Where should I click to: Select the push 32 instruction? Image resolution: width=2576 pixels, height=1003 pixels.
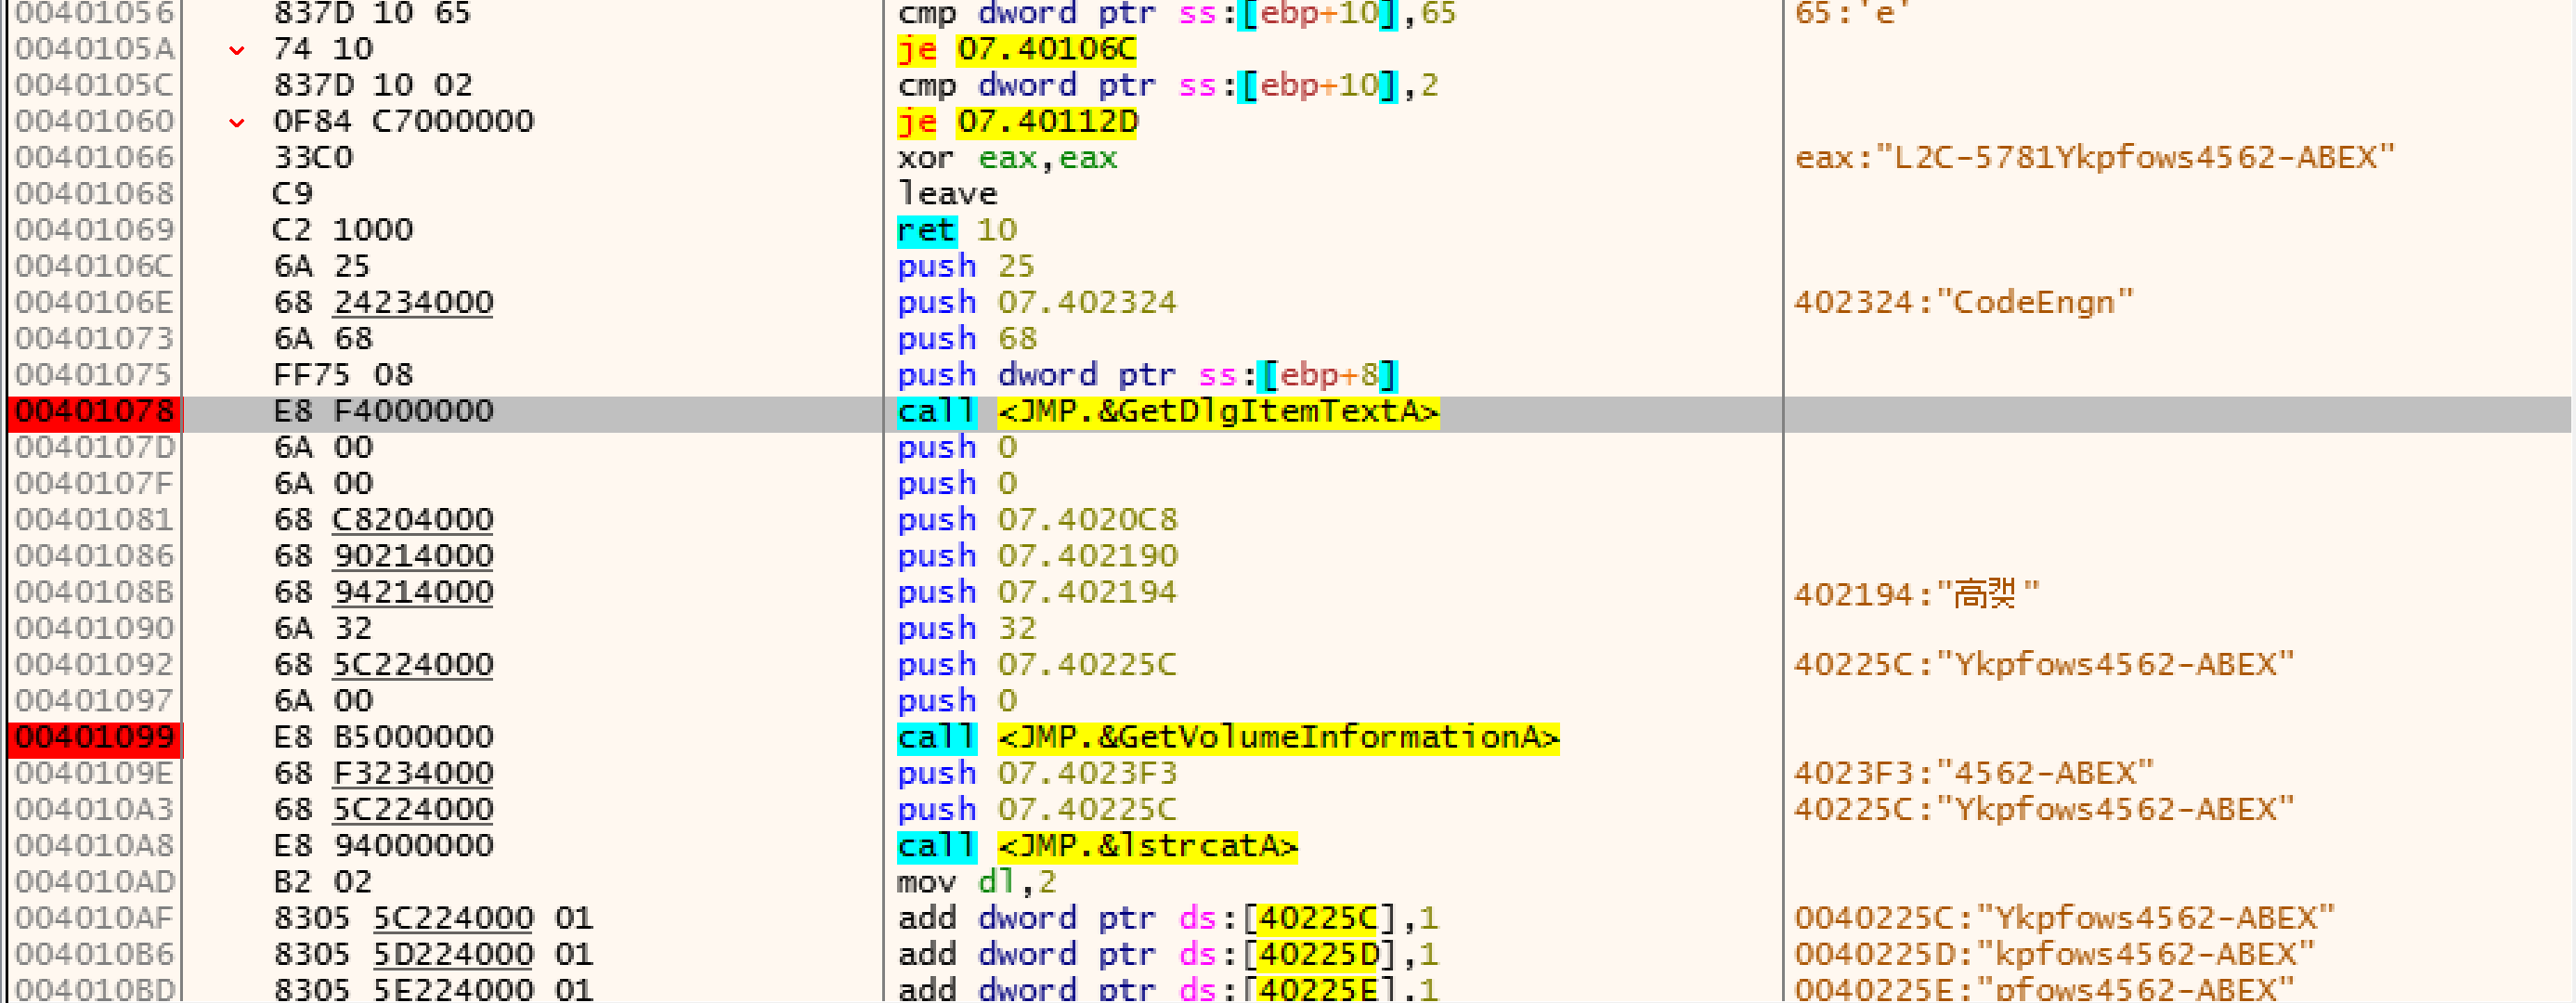966,628
